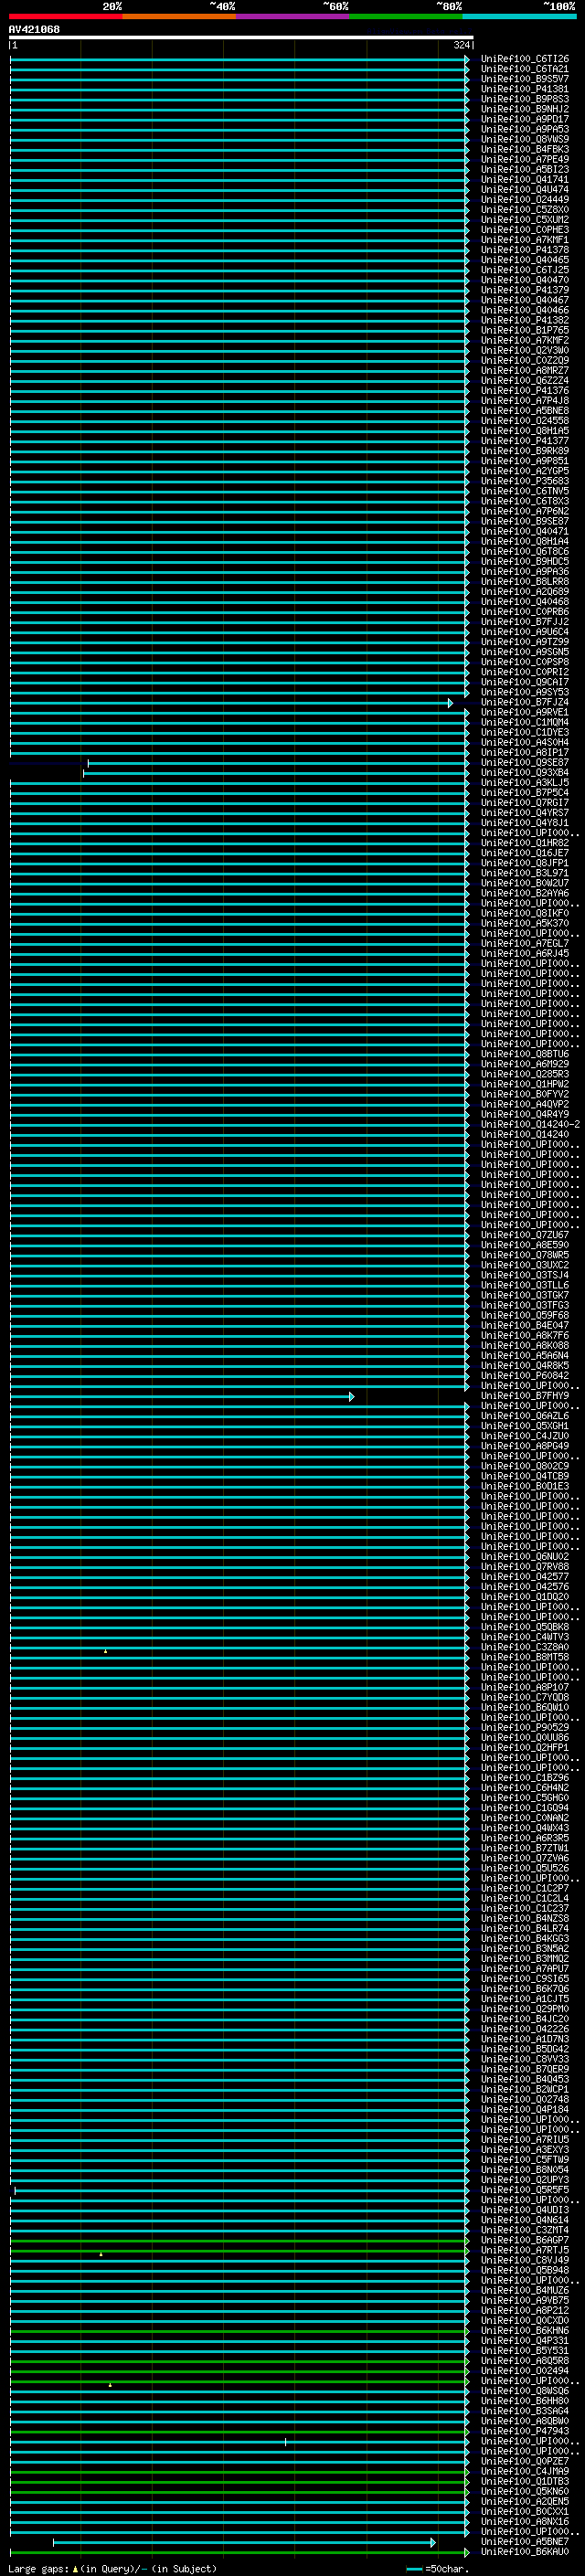The height and width of the screenshot is (2576, 585).
Task: Select hit label UniRef100_Q6NU02
Action: point(524,1557)
